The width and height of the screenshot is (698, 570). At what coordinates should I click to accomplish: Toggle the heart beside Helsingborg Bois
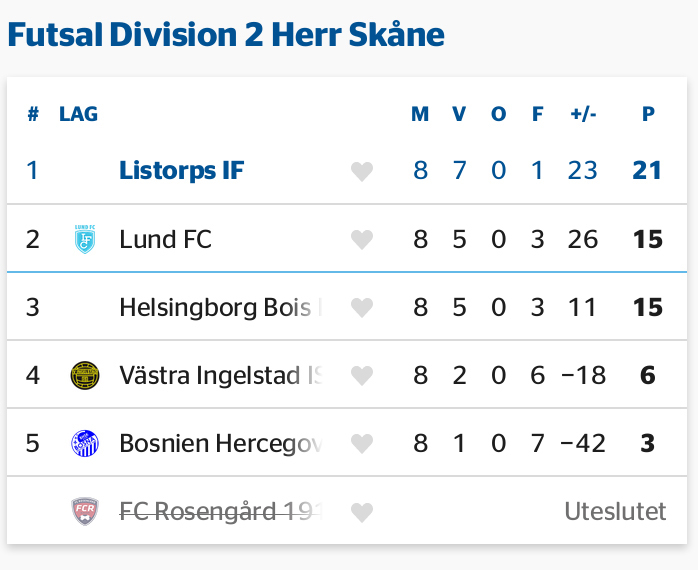click(362, 308)
